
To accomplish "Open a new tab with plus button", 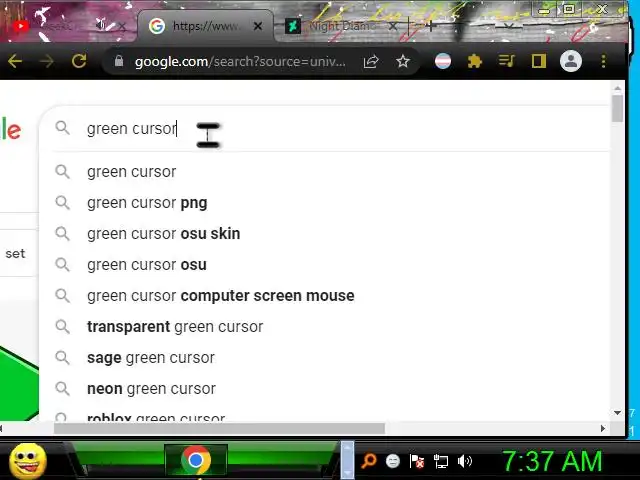I will pyautogui.click(x=431, y=27).
